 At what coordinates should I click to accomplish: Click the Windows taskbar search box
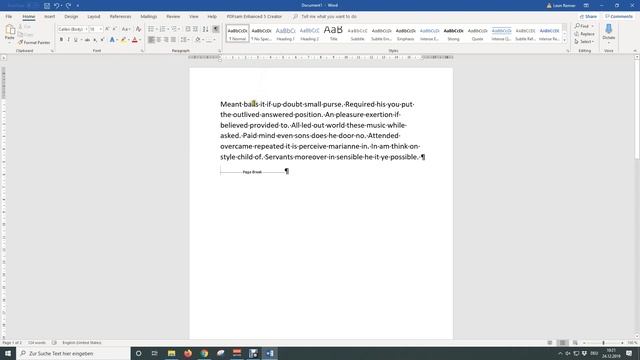pyautogui.click(x=73, y=353)
